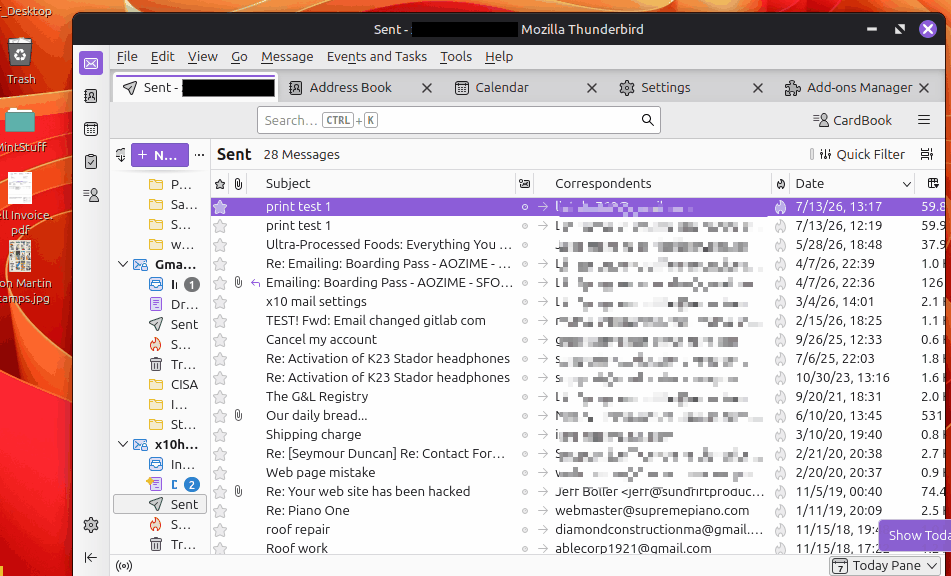Open the Help menu
The height and width of the screenshot is (576, 951).
pyautogui.click(x=499, y=56)
